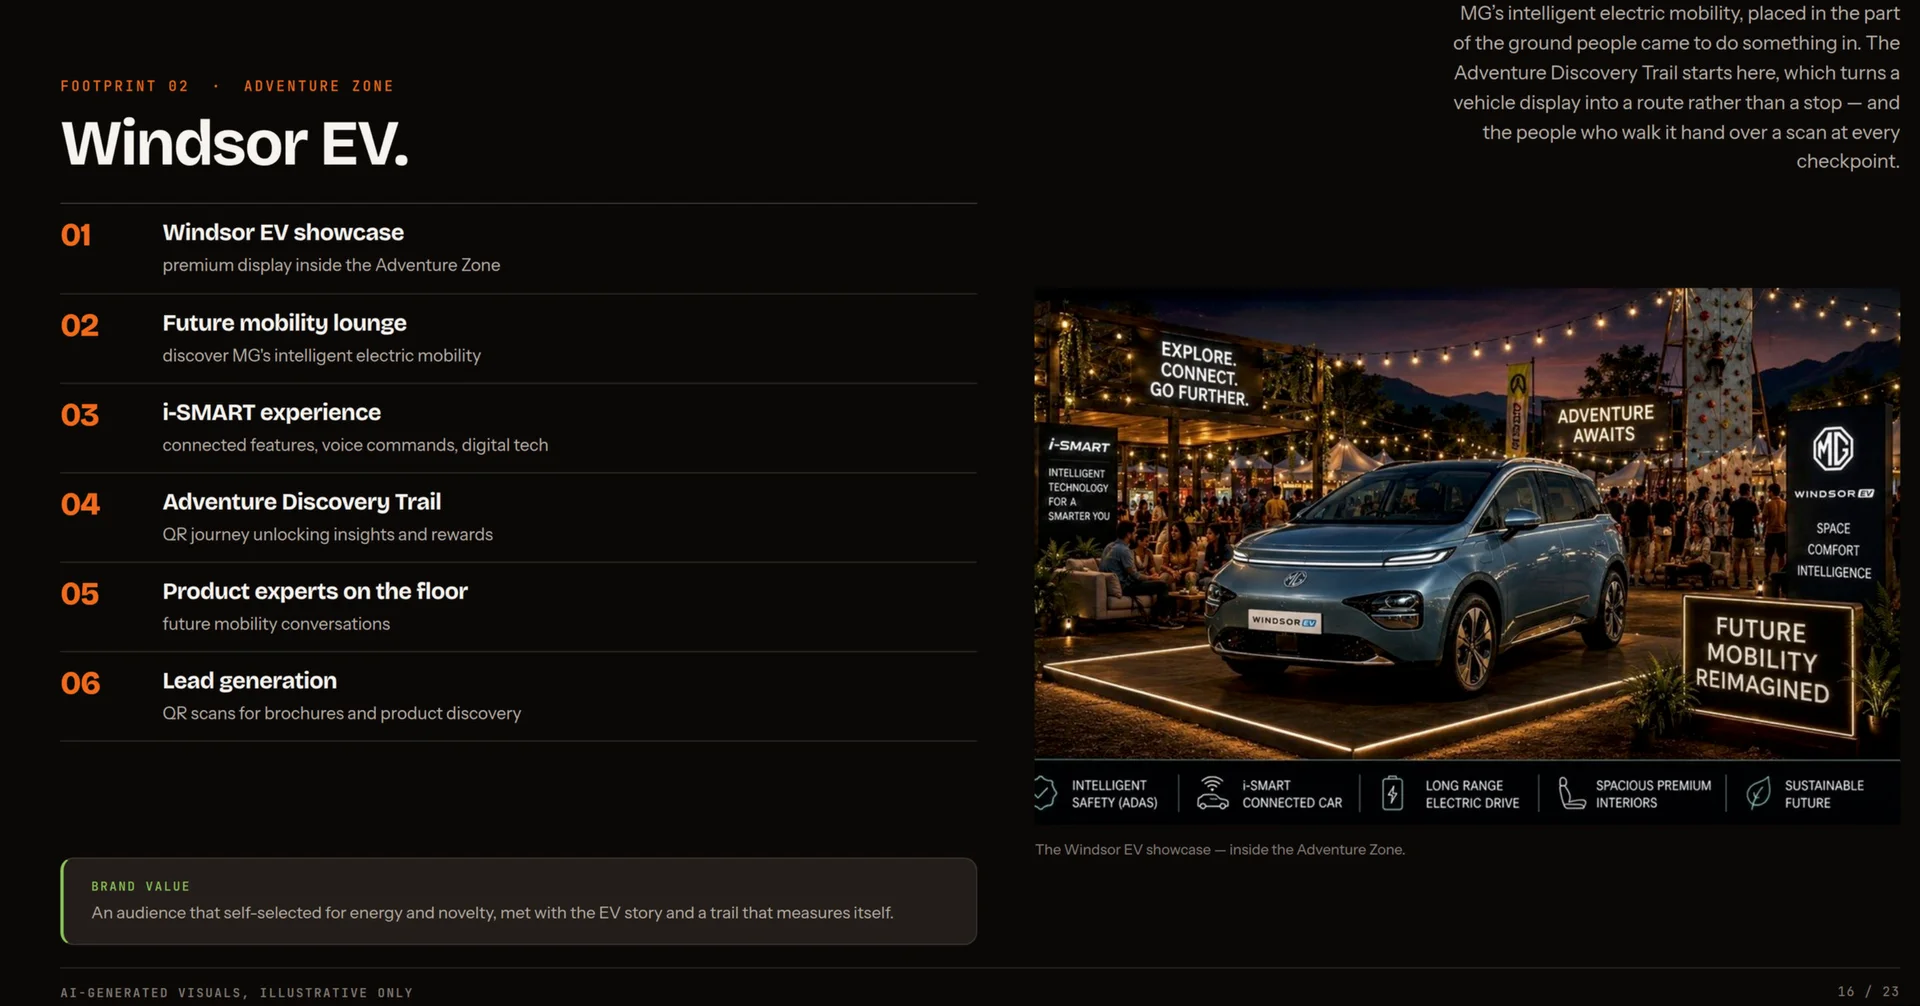Click the seat icon beside Spacious Premium Interiors
The height and width of the screenshot is (1006, 1920).
1571,793
